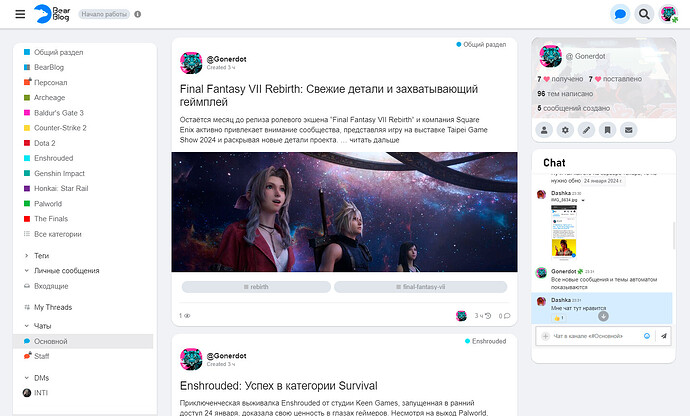Open Archeage category in sidebar
The height and width of the screenshot is (416, 690).
click(x=49, y=98)
